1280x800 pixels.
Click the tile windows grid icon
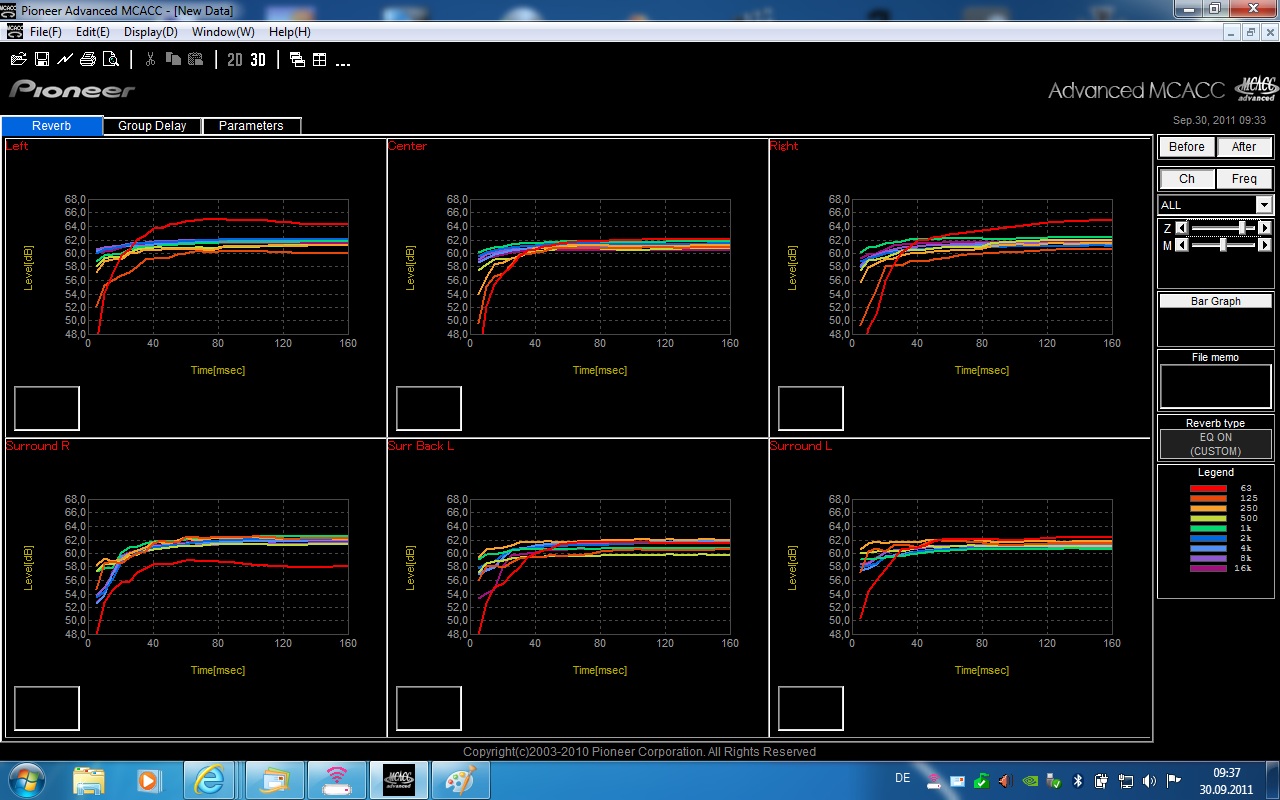[x=320, y=60]
